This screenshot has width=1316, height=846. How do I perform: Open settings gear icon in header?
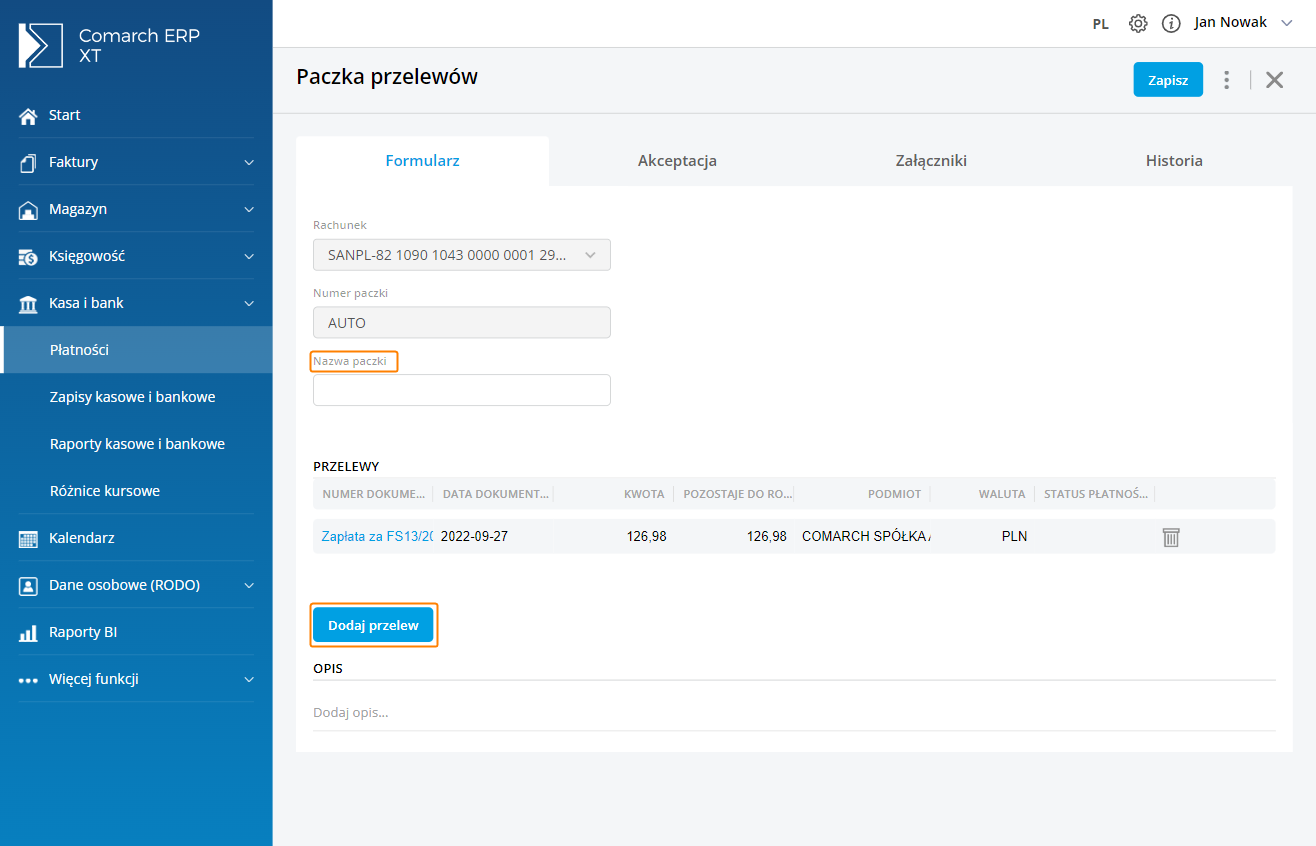point(1138,23)
